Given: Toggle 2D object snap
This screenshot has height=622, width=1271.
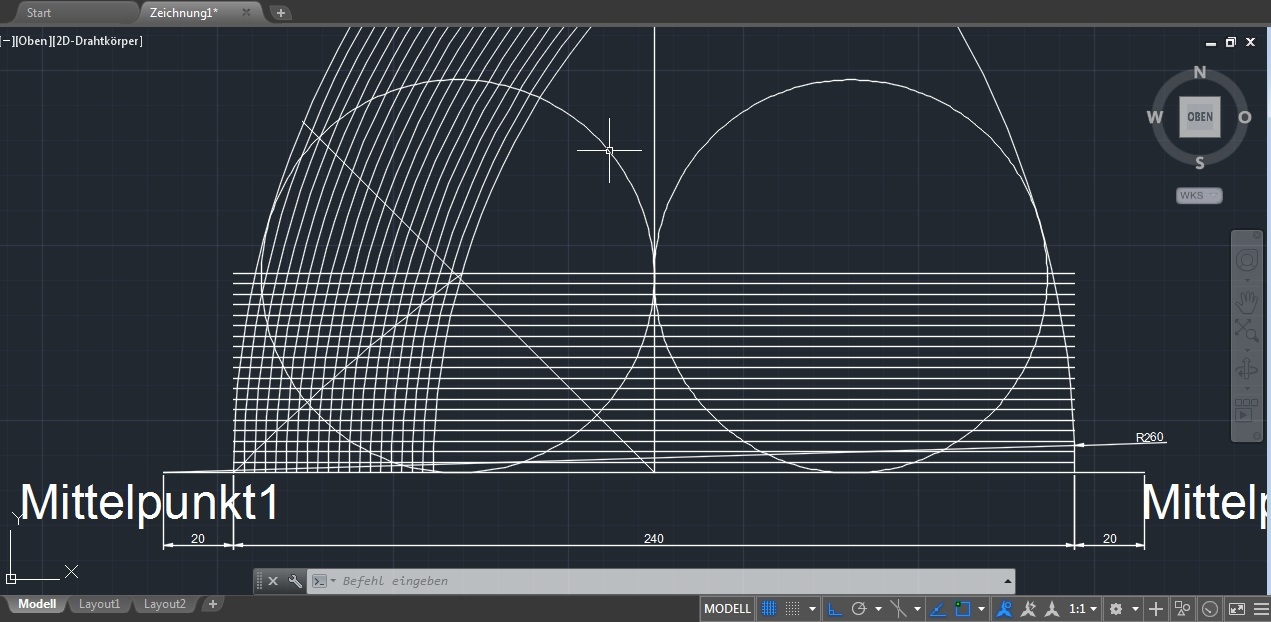Looking at the screenshot, I should [x=963, y=608].
